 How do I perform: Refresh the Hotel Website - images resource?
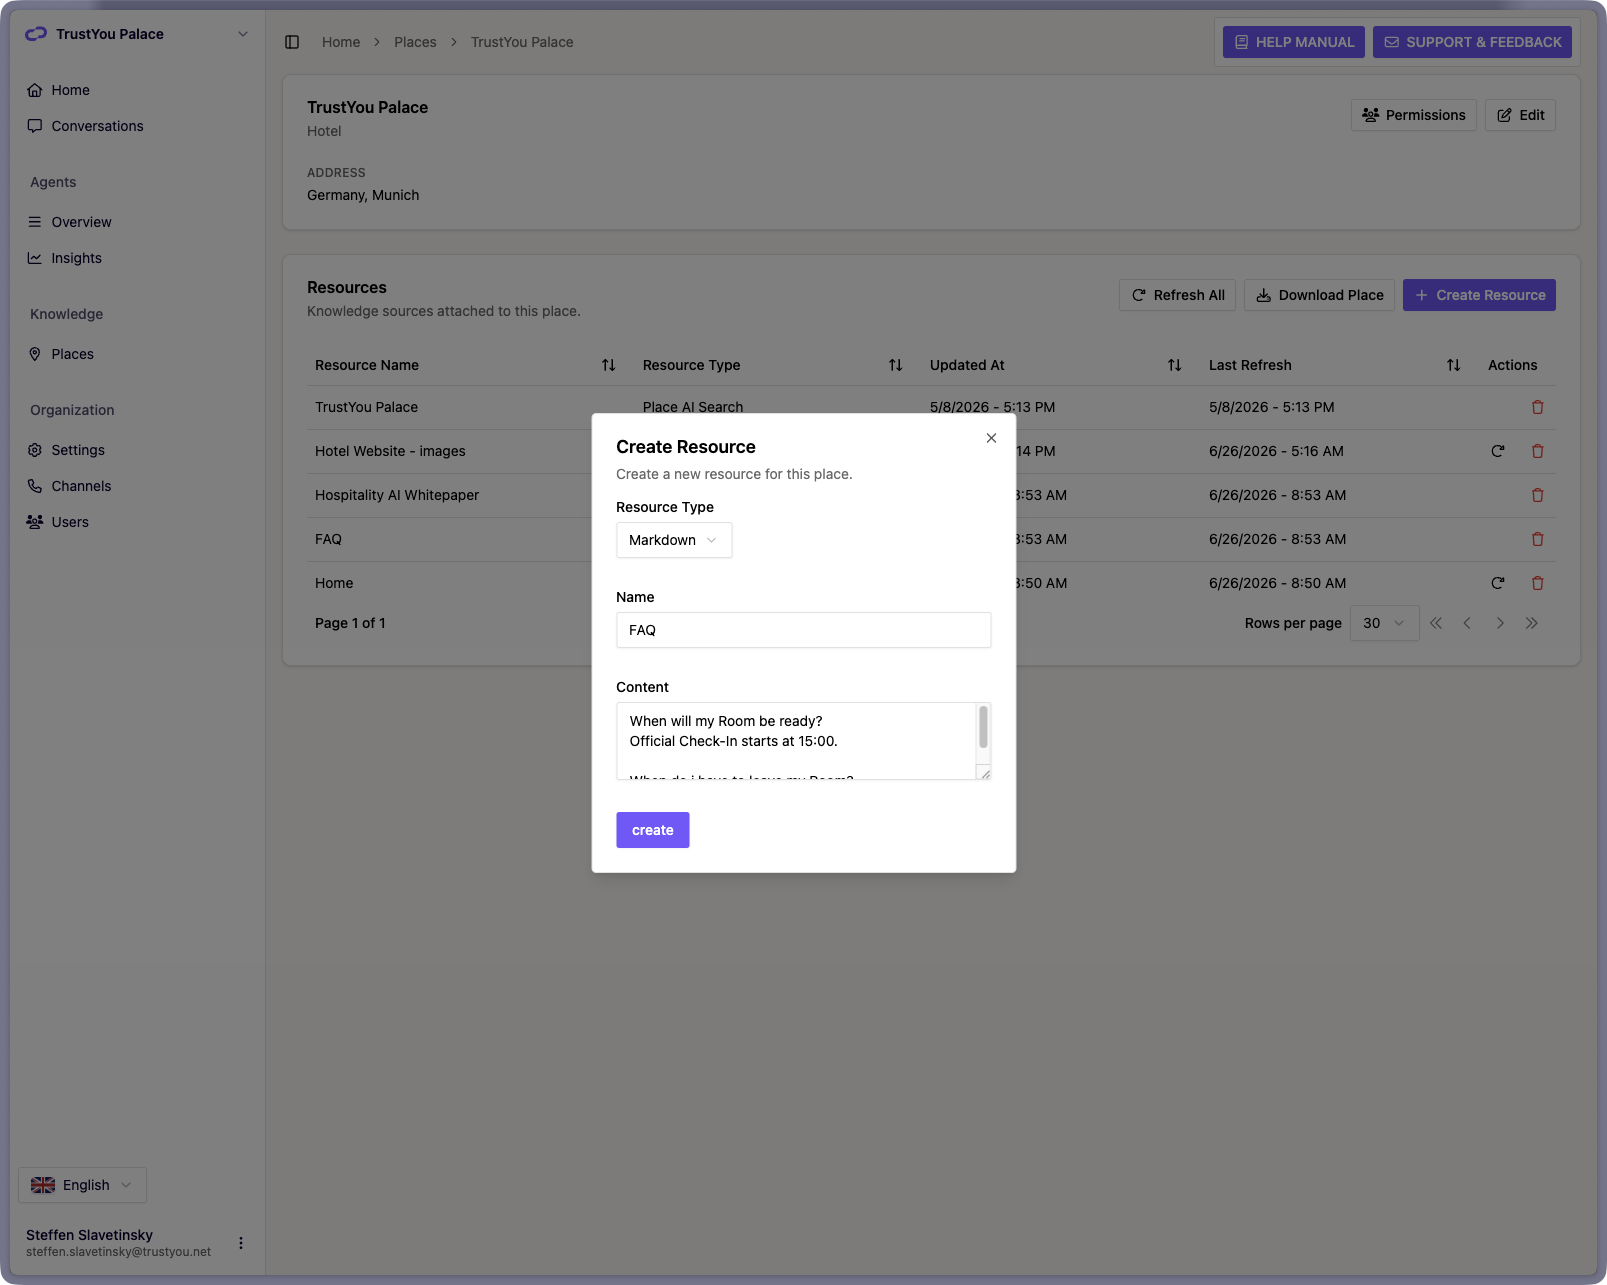(x=1498, y=451)
